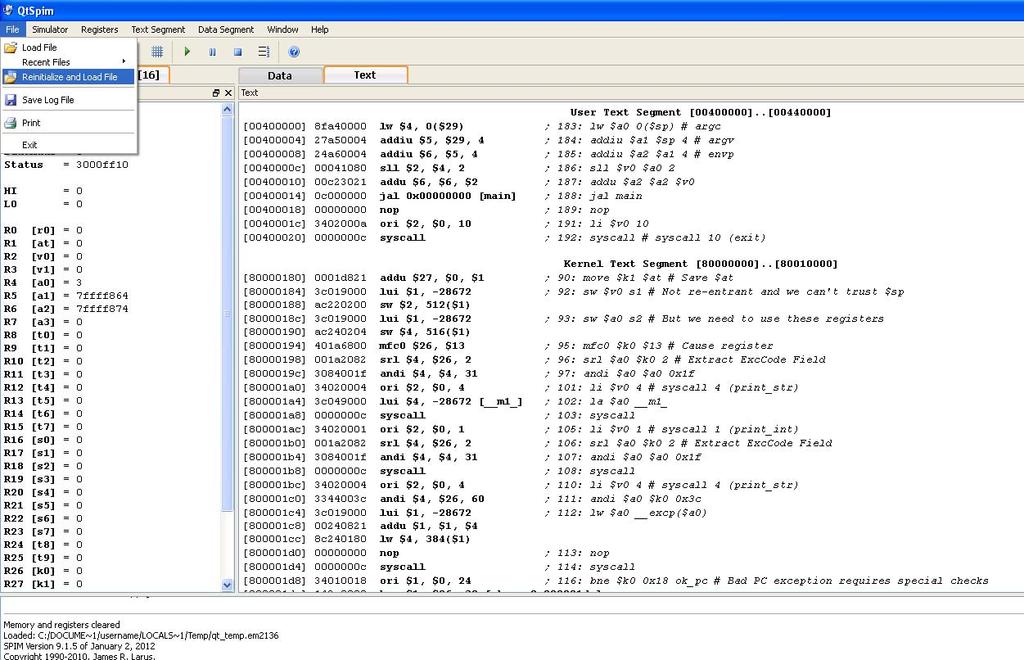Click the User Text Segment header line
1024x660 pixels.
click(x=701, y=112)
